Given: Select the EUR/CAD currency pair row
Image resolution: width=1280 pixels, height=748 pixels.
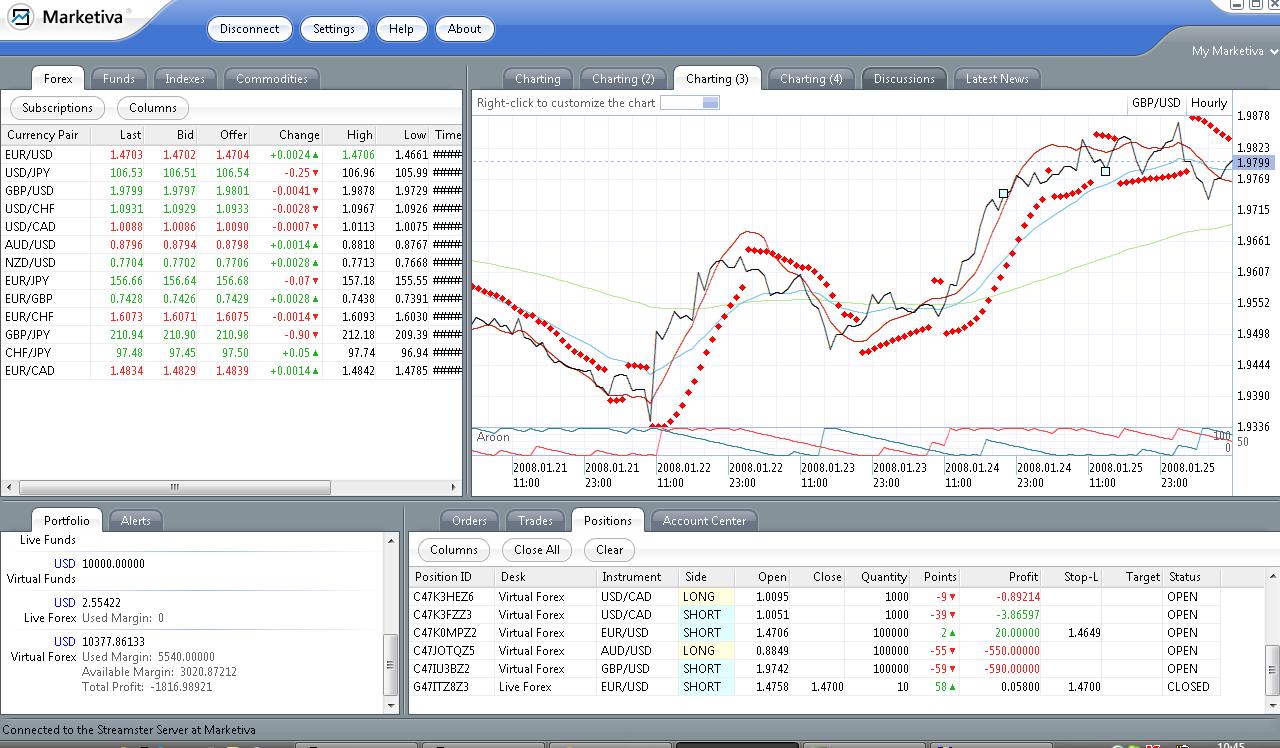Looking at the screenshot, I should coord(232,371).
